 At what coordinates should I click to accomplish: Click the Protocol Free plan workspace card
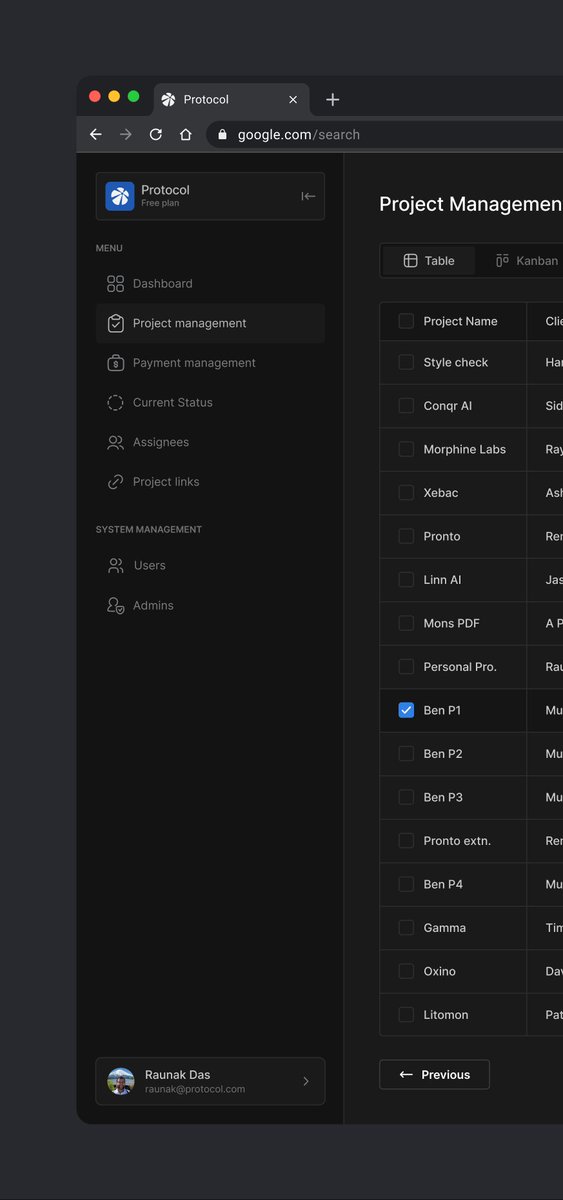(210, 196)
